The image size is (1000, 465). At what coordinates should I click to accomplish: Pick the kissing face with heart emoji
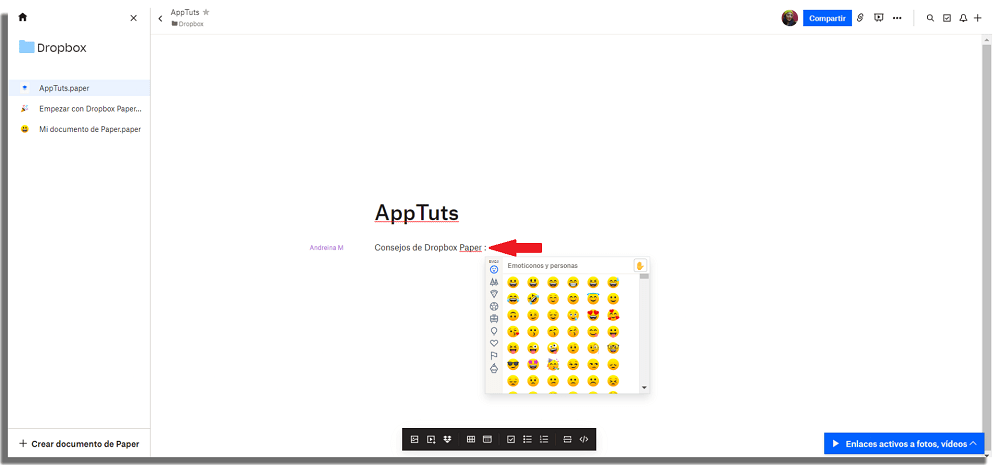[x=513, y=332]
